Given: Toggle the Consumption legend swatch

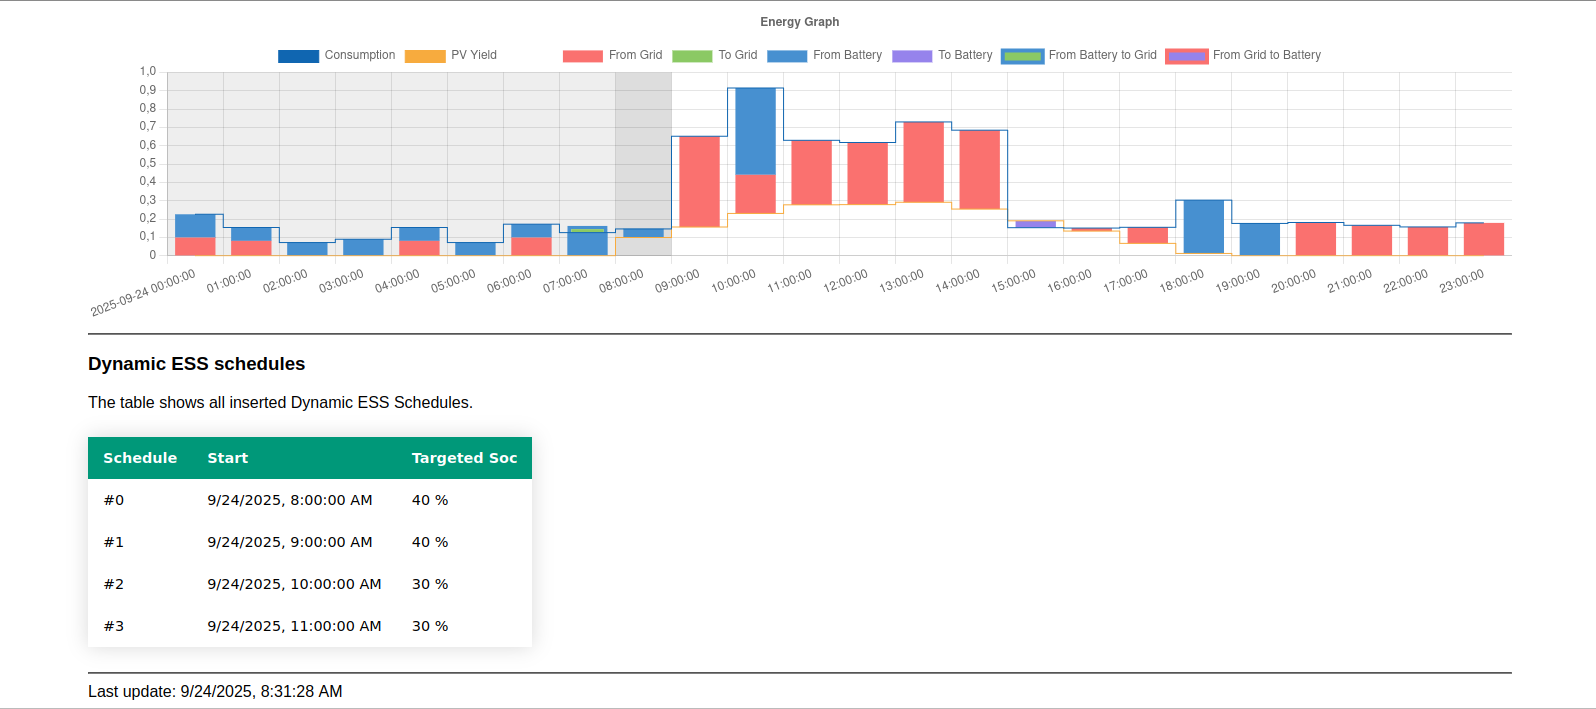Looking at the screenshot, I should coord(298,56).
